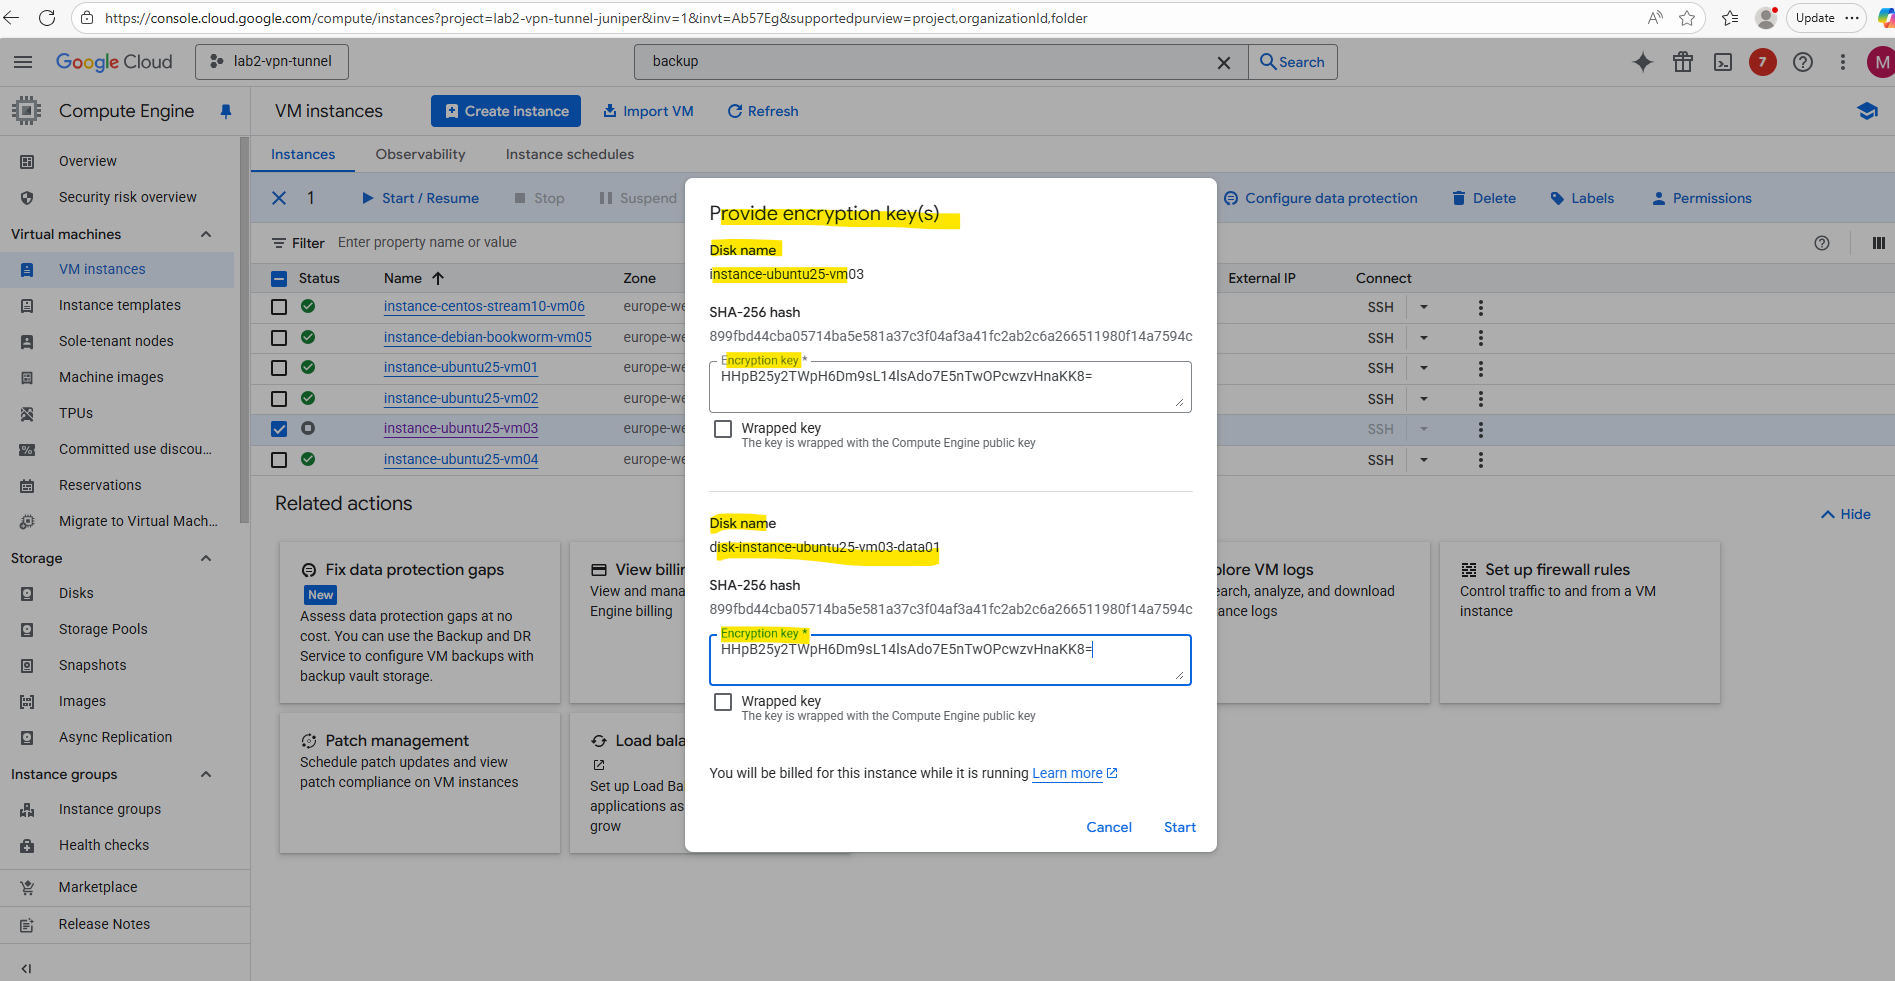Viewport: 1895px width, 981px height.
Task: Open the Learn more billing link
Action: [1067, 773]
